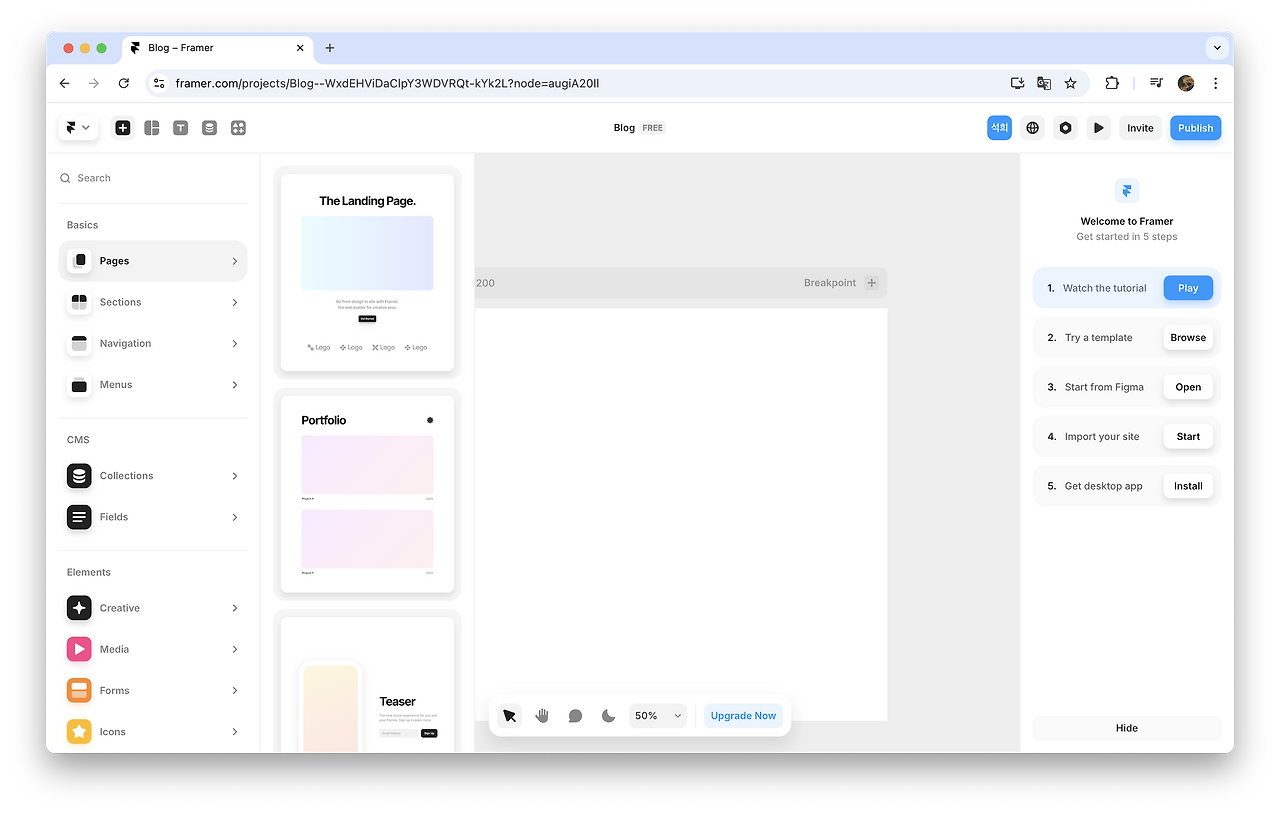Expand the Creative row chevron

(235, 608)
